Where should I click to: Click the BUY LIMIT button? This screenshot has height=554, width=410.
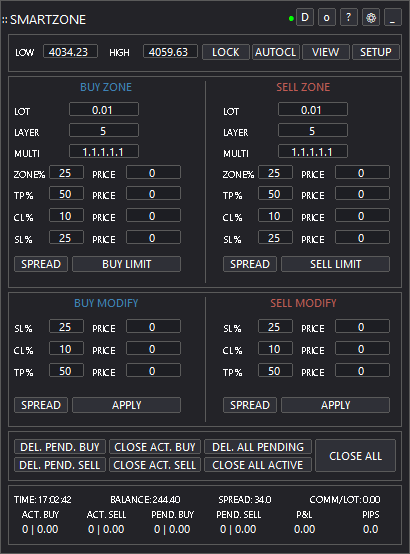point(127,264)
